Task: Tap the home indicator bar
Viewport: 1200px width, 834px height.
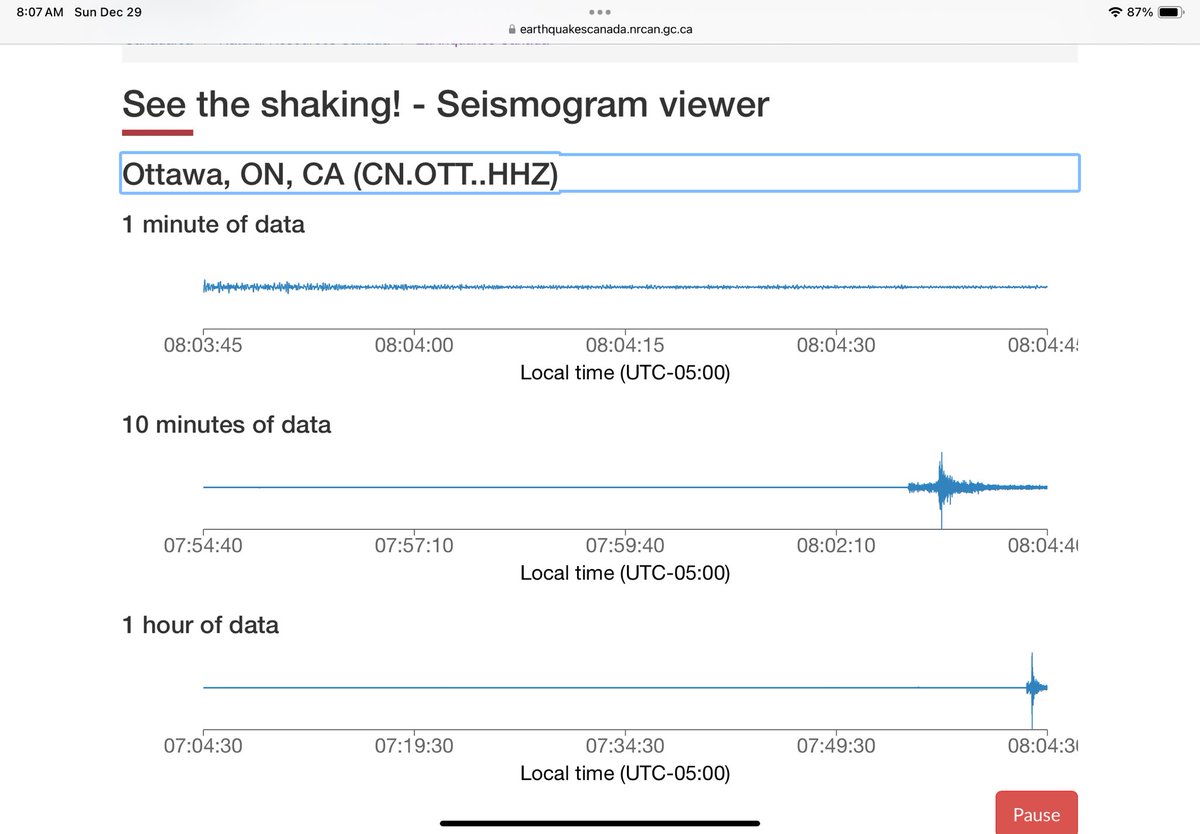Action: pyautogui.click(x=600, y=824)
